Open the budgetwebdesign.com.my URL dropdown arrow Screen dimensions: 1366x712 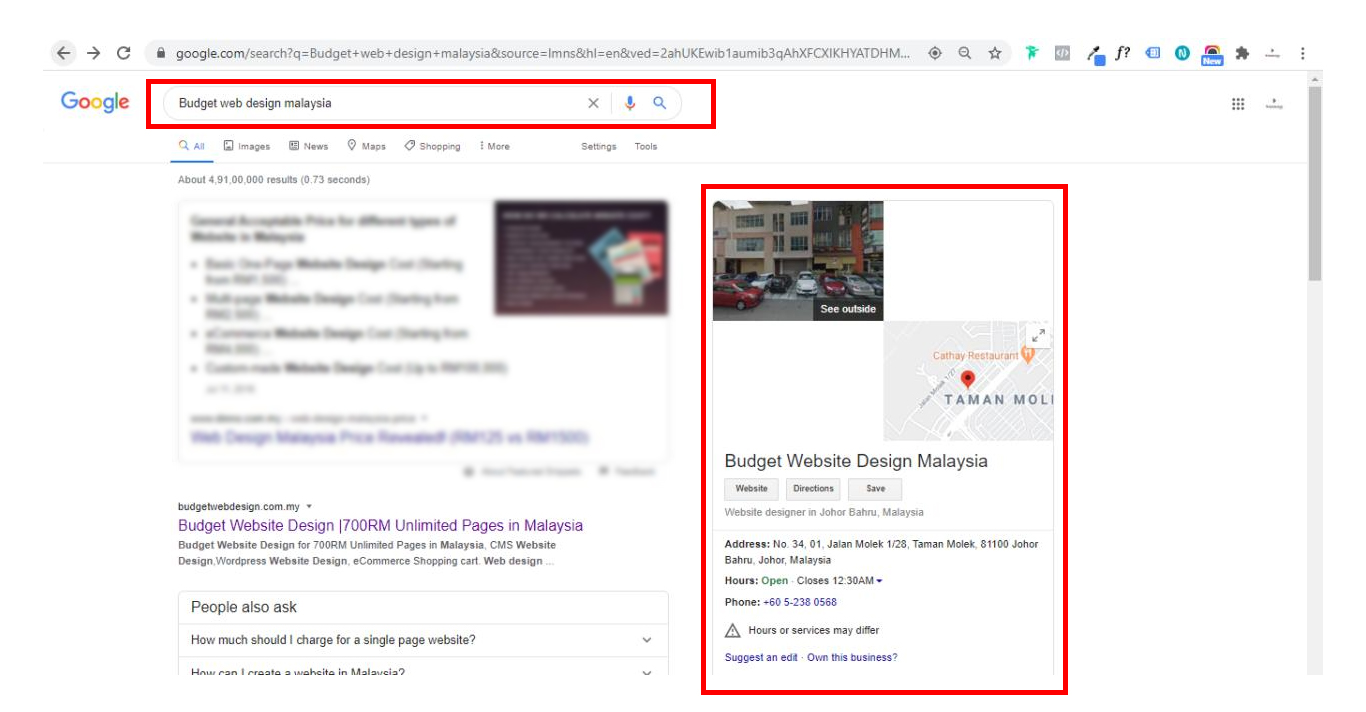click(310, 507)
